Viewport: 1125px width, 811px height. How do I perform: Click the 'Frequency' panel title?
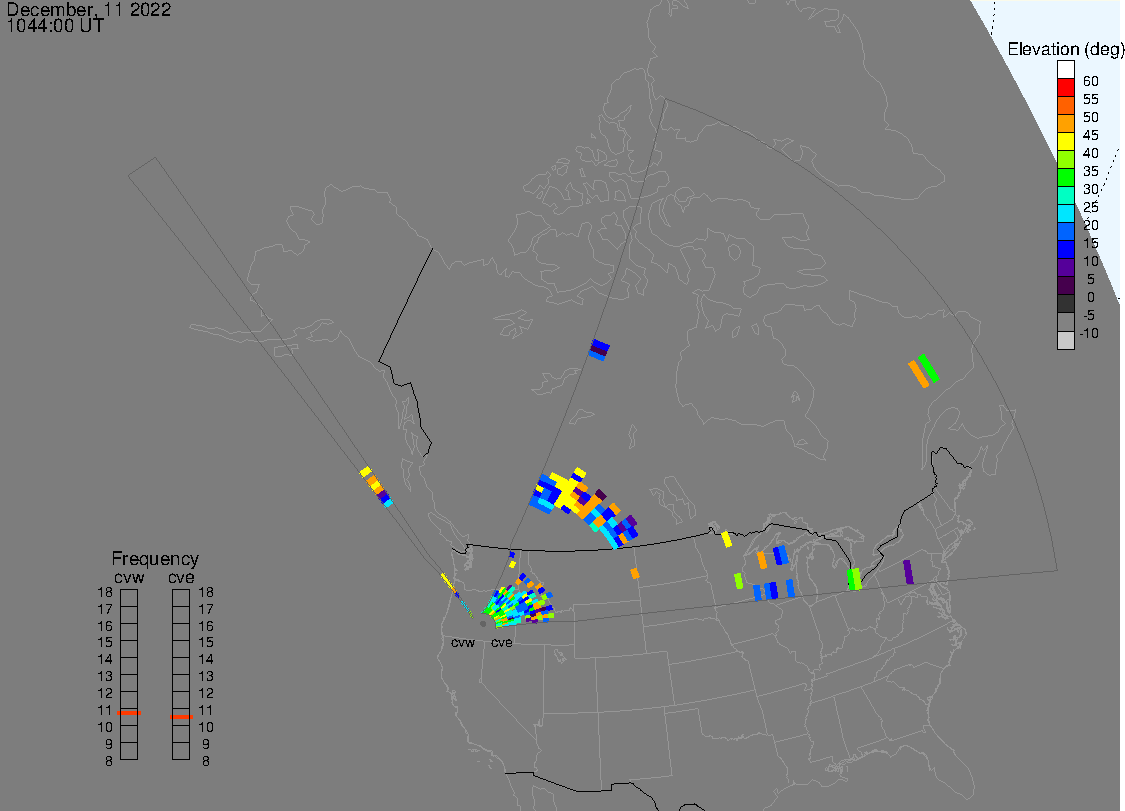point(155,558)
